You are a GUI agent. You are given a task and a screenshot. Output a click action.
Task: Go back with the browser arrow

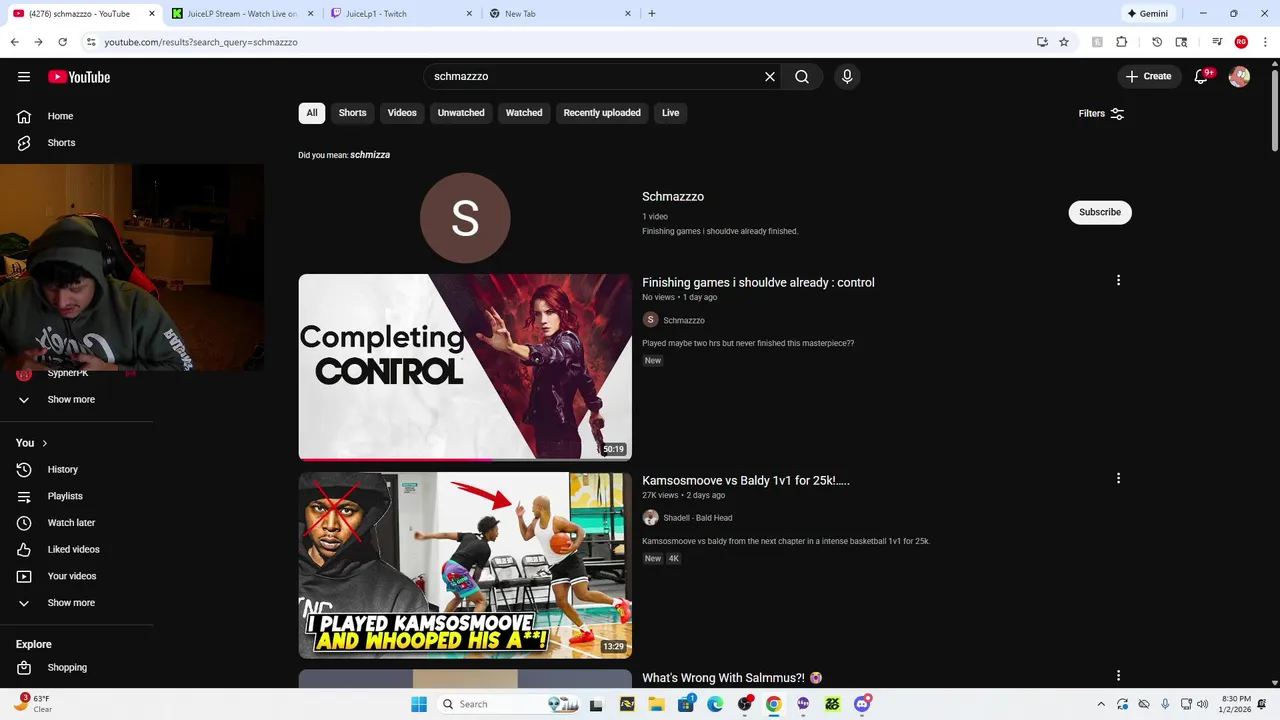click(x=14, y=42)
